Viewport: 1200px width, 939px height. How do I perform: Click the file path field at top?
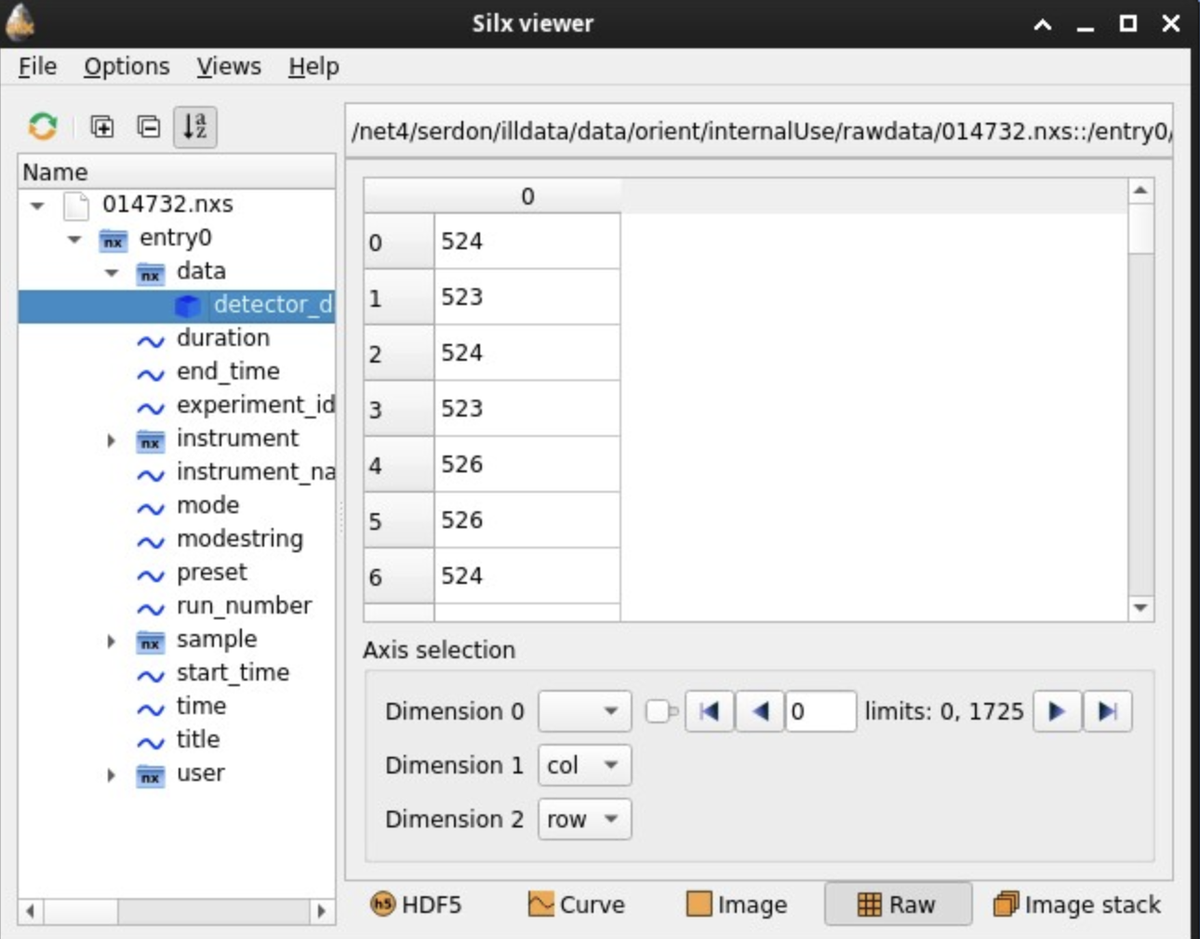[759, 131]
